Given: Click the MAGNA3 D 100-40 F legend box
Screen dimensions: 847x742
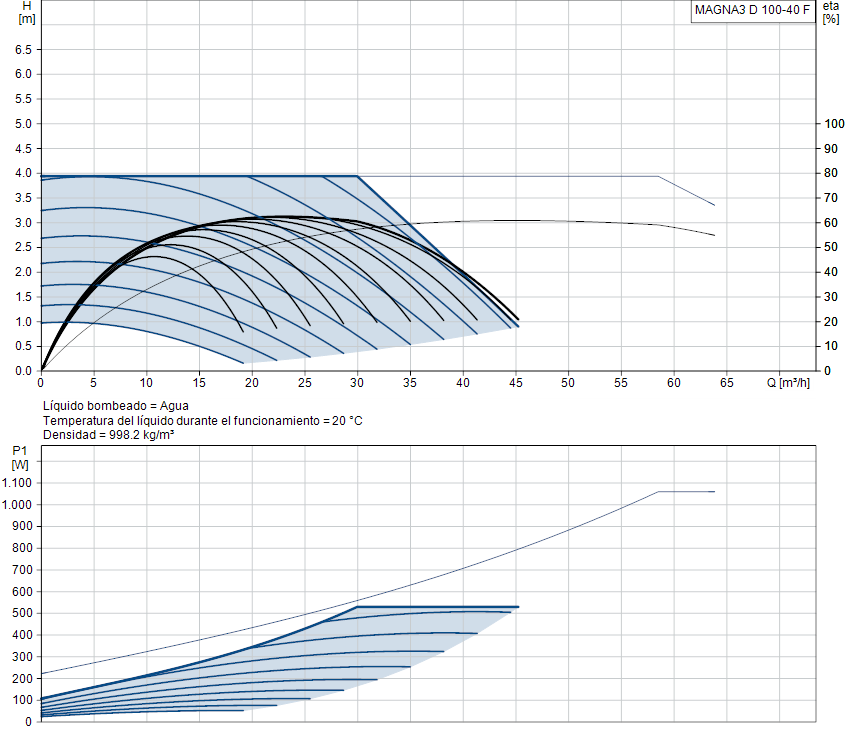Looking at the screenshot, I should click(752, 11).
